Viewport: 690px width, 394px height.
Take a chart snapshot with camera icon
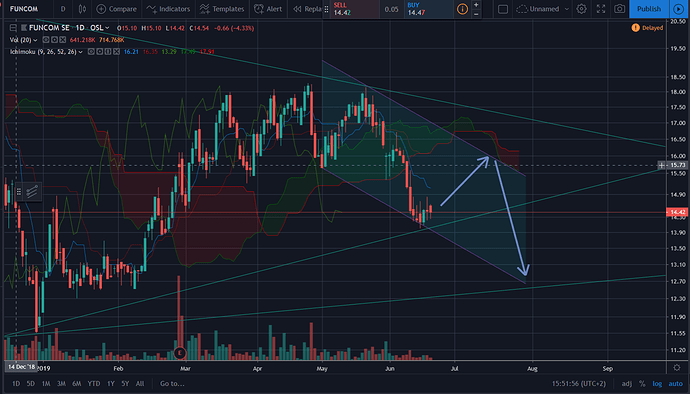620,9
